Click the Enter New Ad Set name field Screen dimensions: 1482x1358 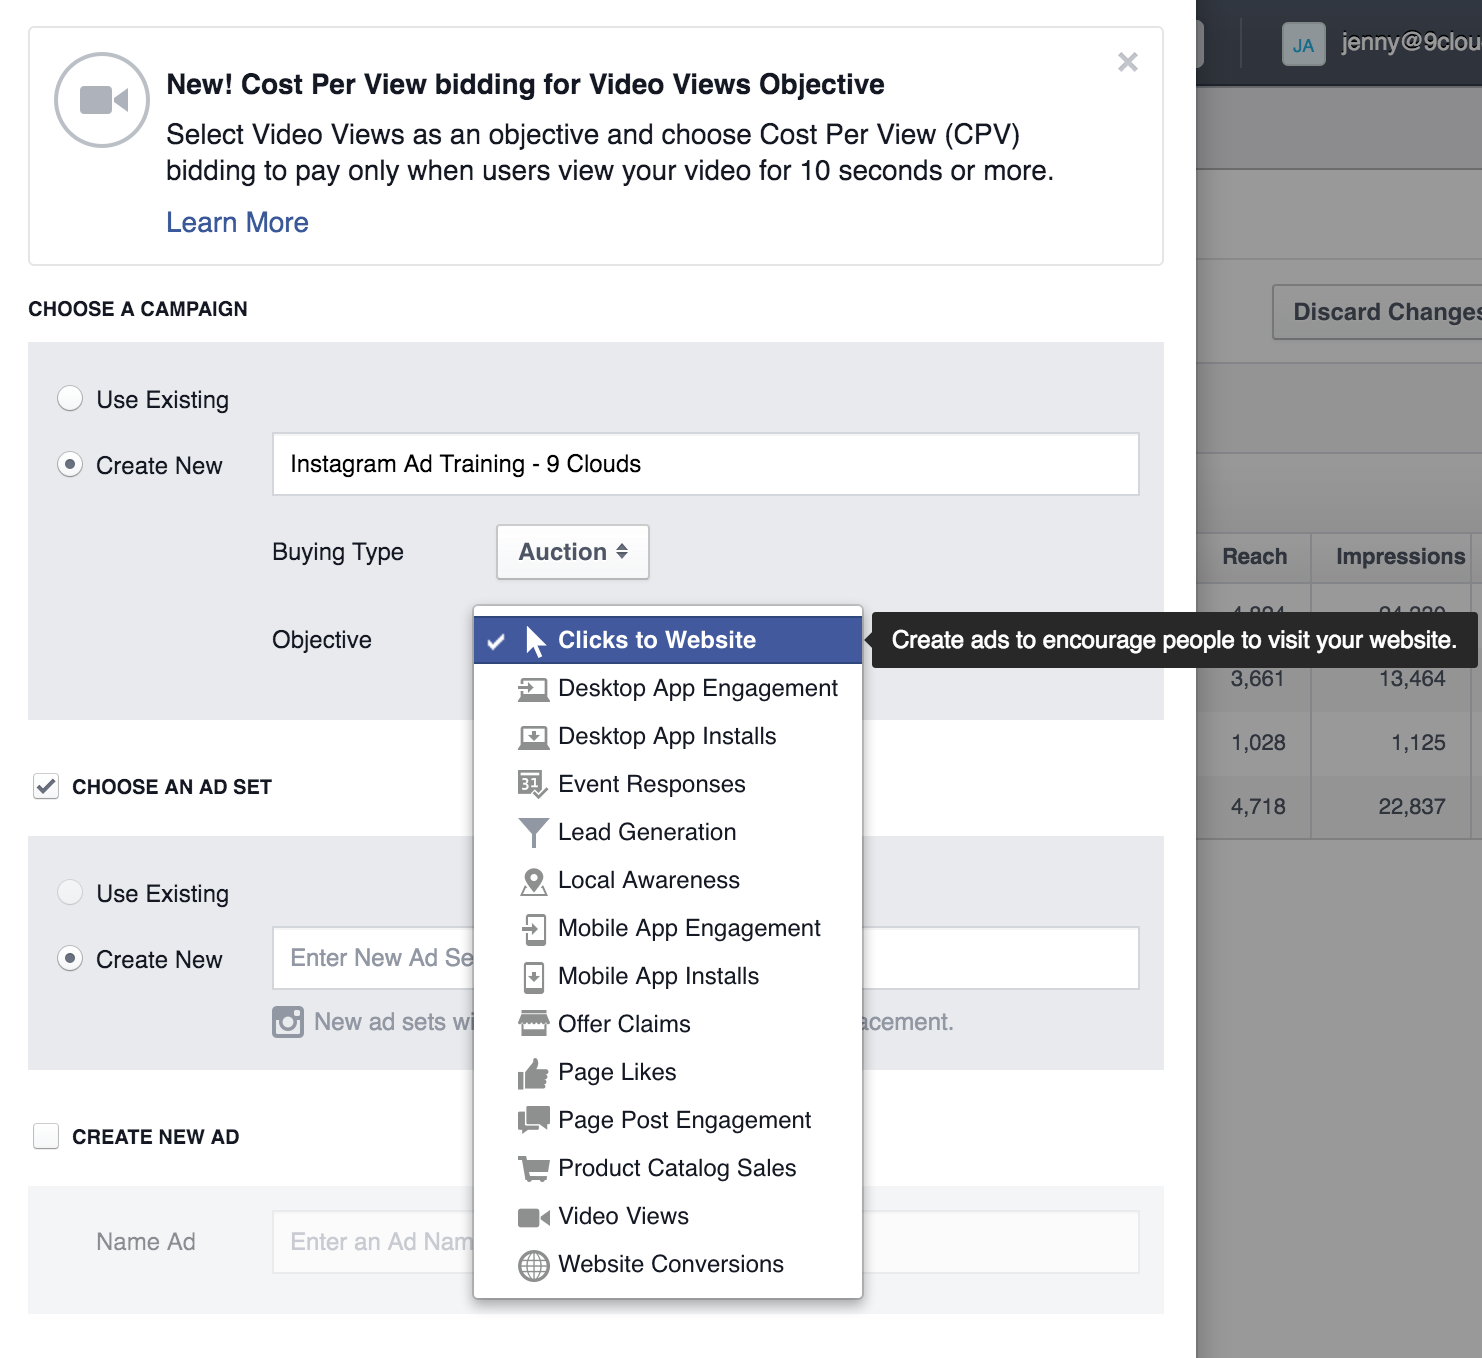(x=705, y=958)
